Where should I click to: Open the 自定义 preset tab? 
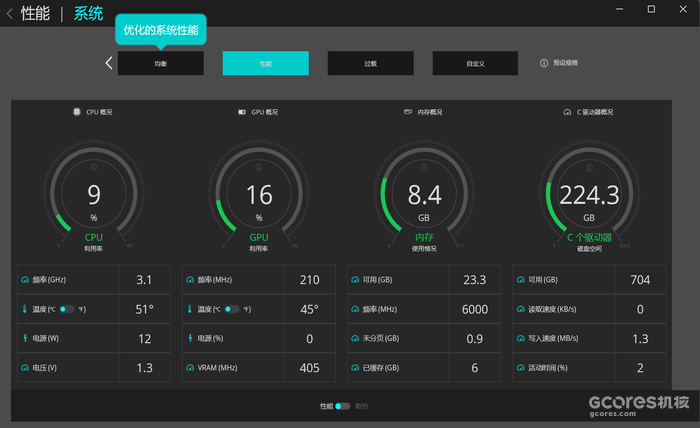coord(475,63)
